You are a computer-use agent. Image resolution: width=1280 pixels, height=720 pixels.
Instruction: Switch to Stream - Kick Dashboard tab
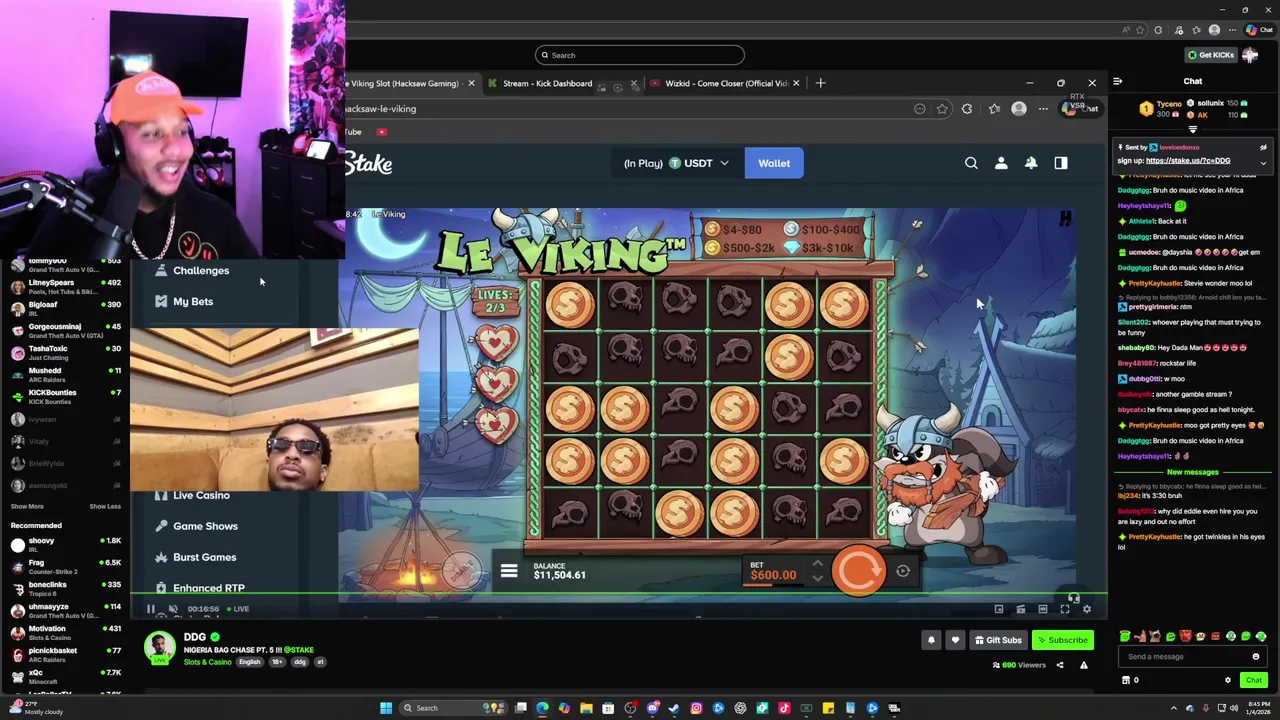click(x=547, y=83)
